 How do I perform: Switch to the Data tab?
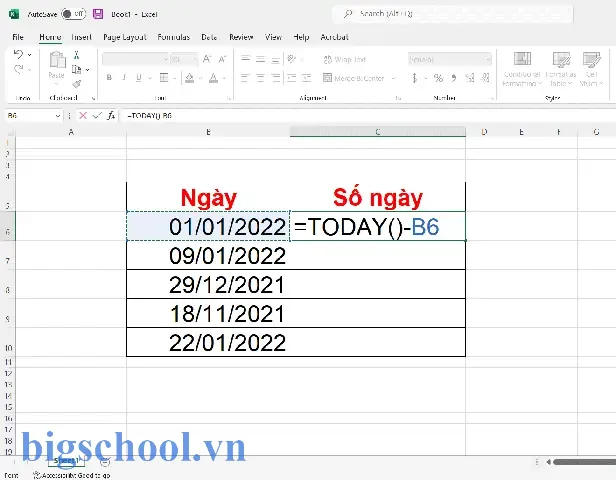point(209,37)
